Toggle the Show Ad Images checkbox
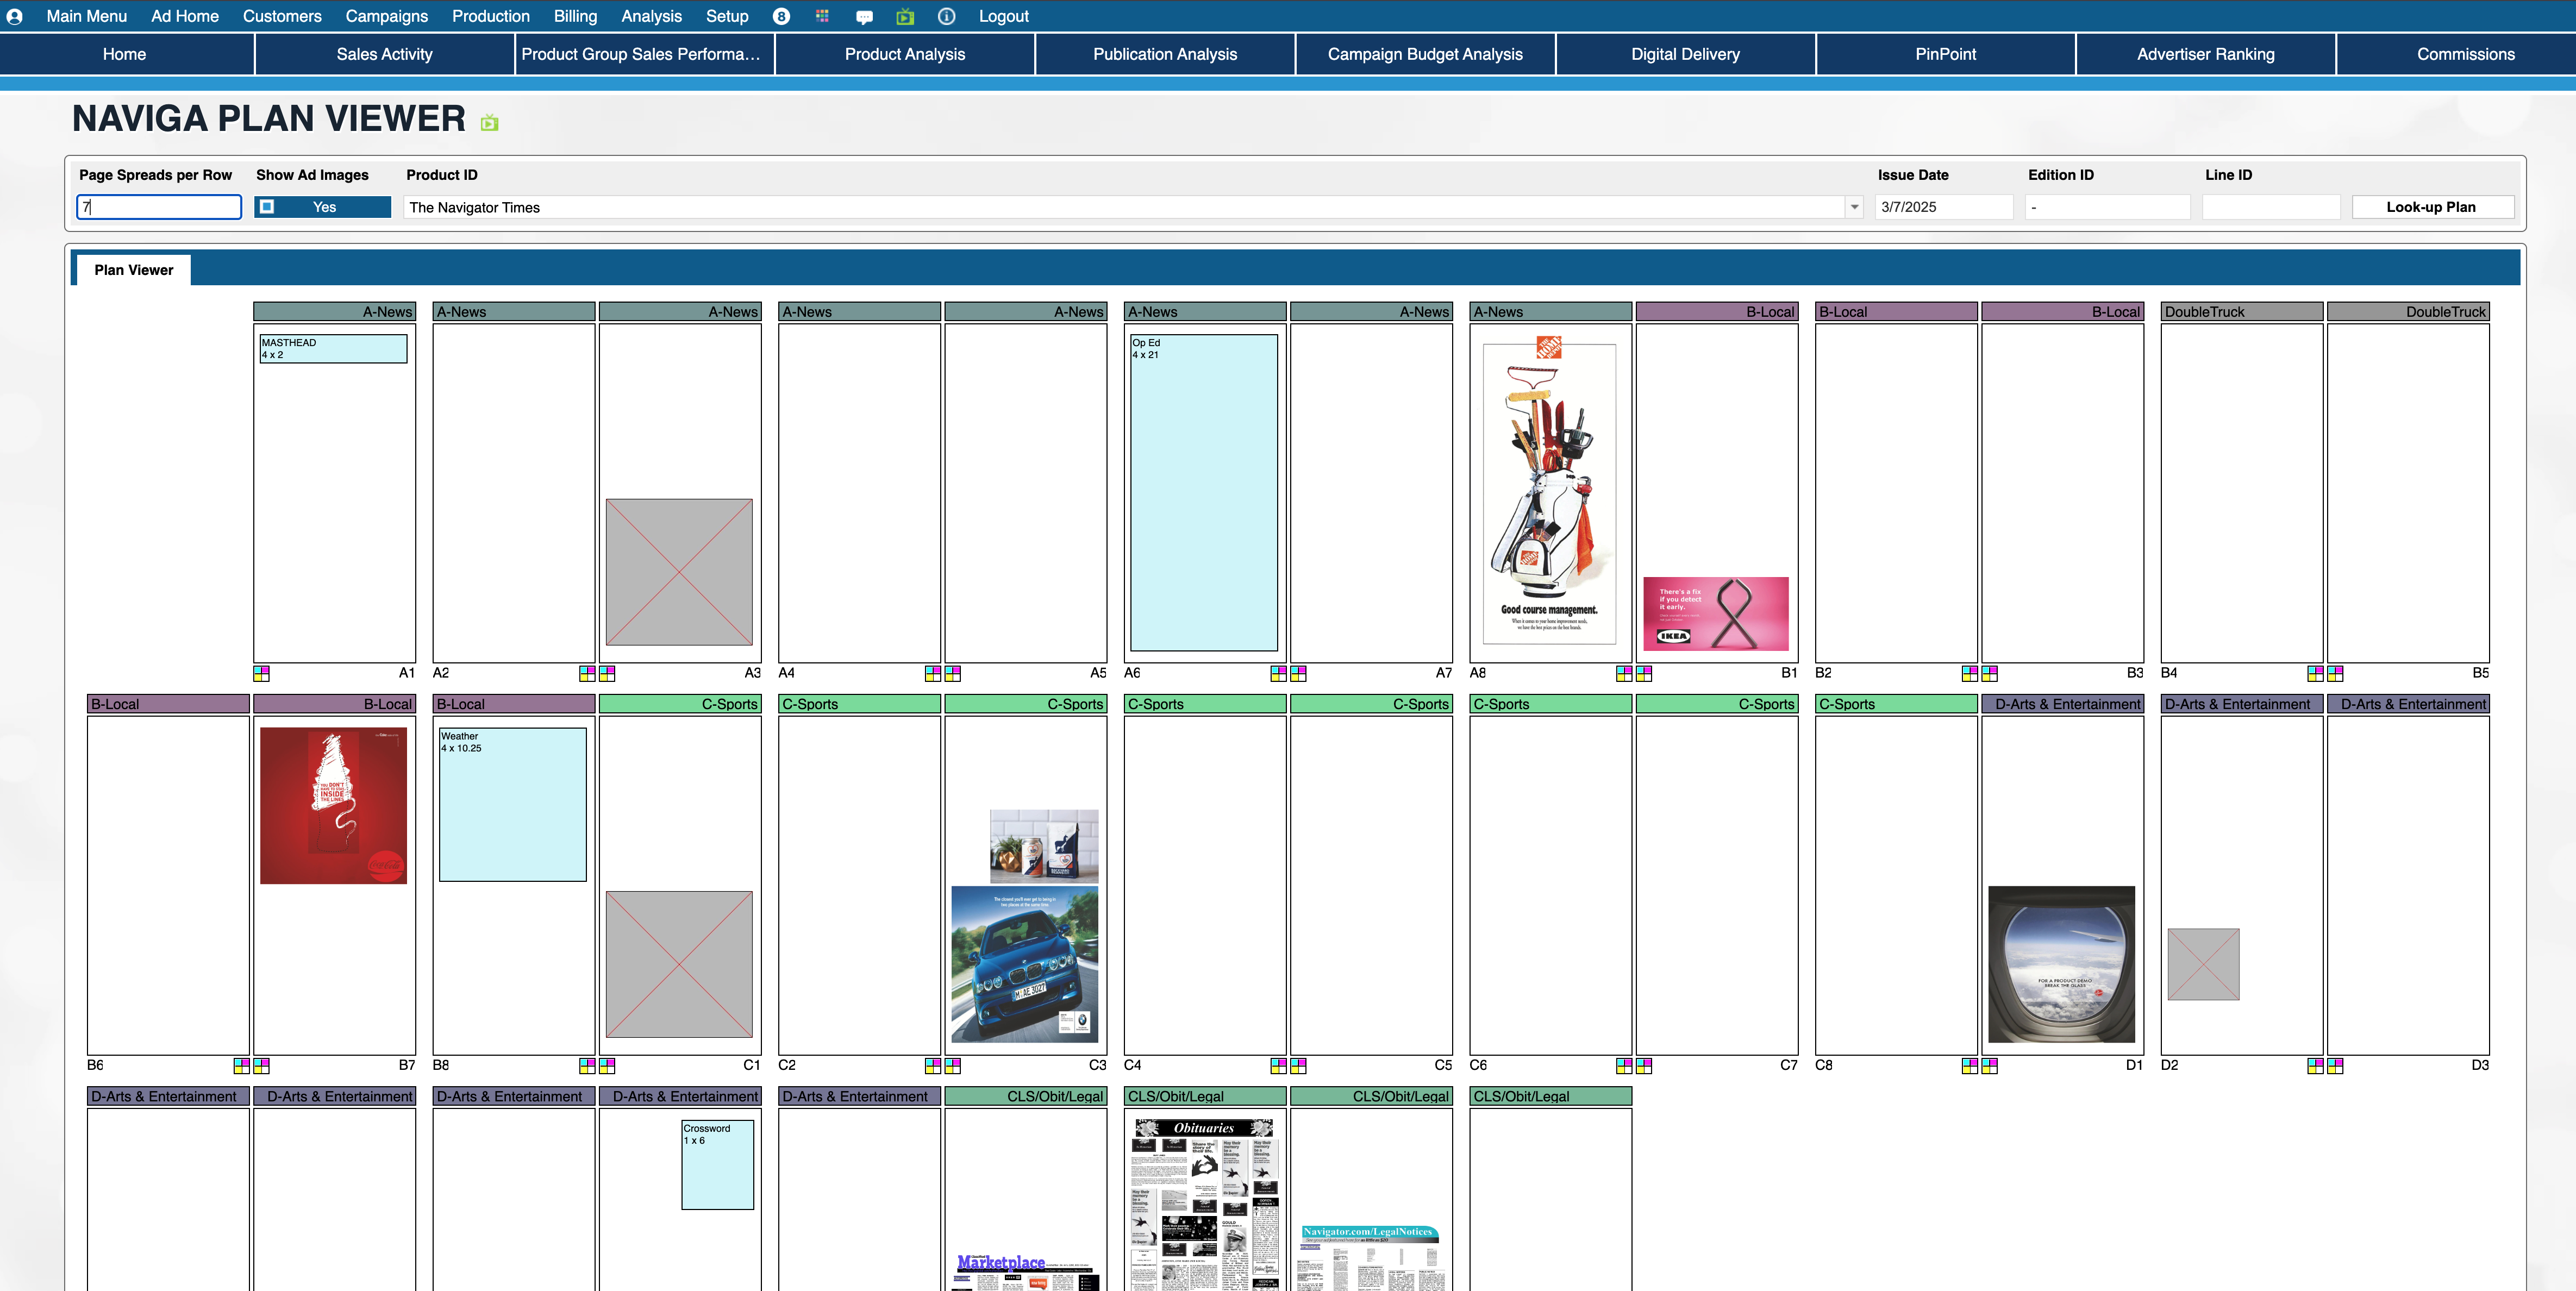The height and width of the screenshot is (1291, 2576). (267, 207)
